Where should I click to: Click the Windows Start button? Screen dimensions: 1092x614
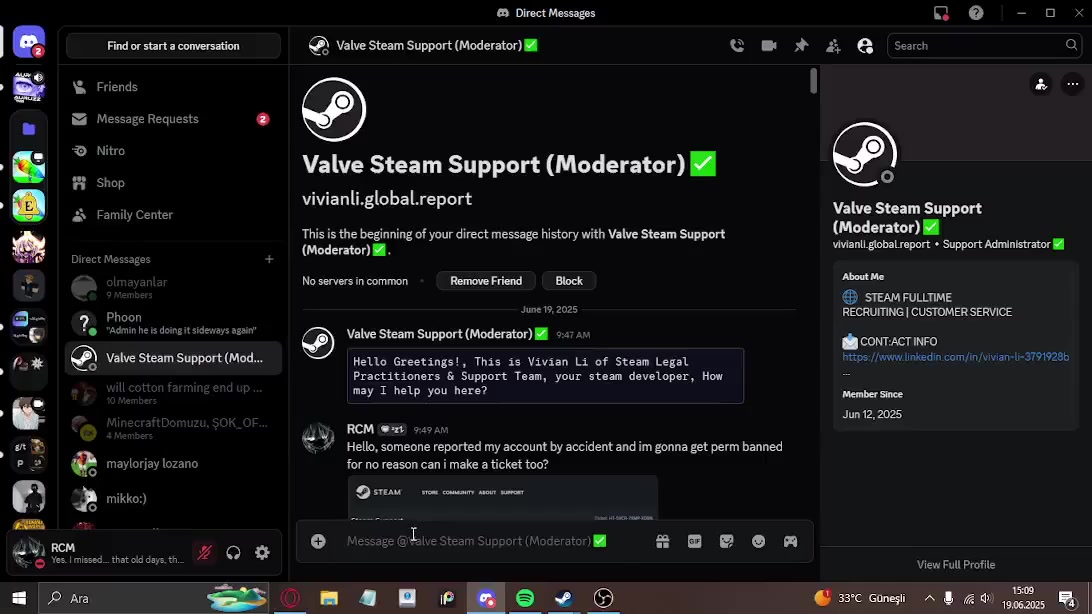coord(19,598)
